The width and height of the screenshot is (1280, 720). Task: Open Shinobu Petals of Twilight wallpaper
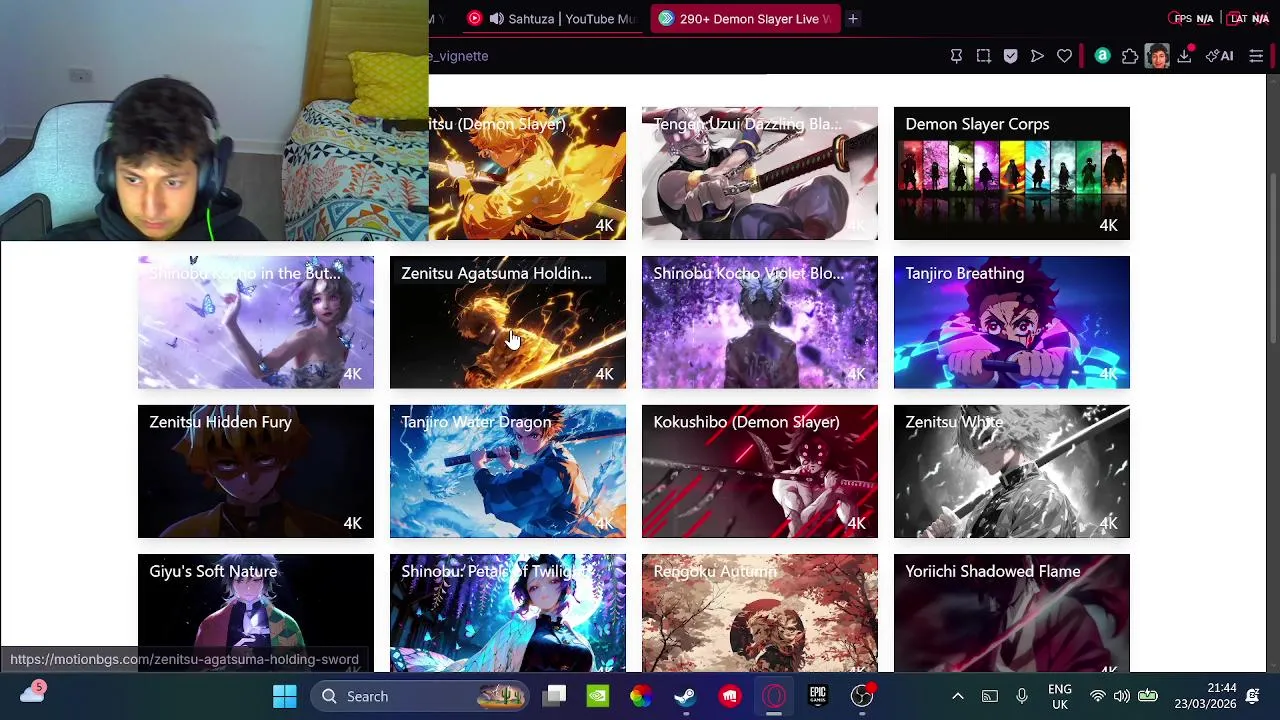click(x=508, y=612)
